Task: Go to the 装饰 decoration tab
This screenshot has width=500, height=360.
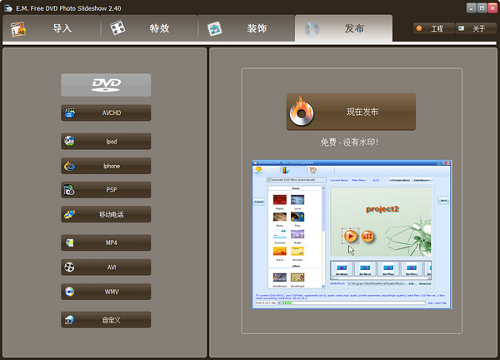Action: 246,28
